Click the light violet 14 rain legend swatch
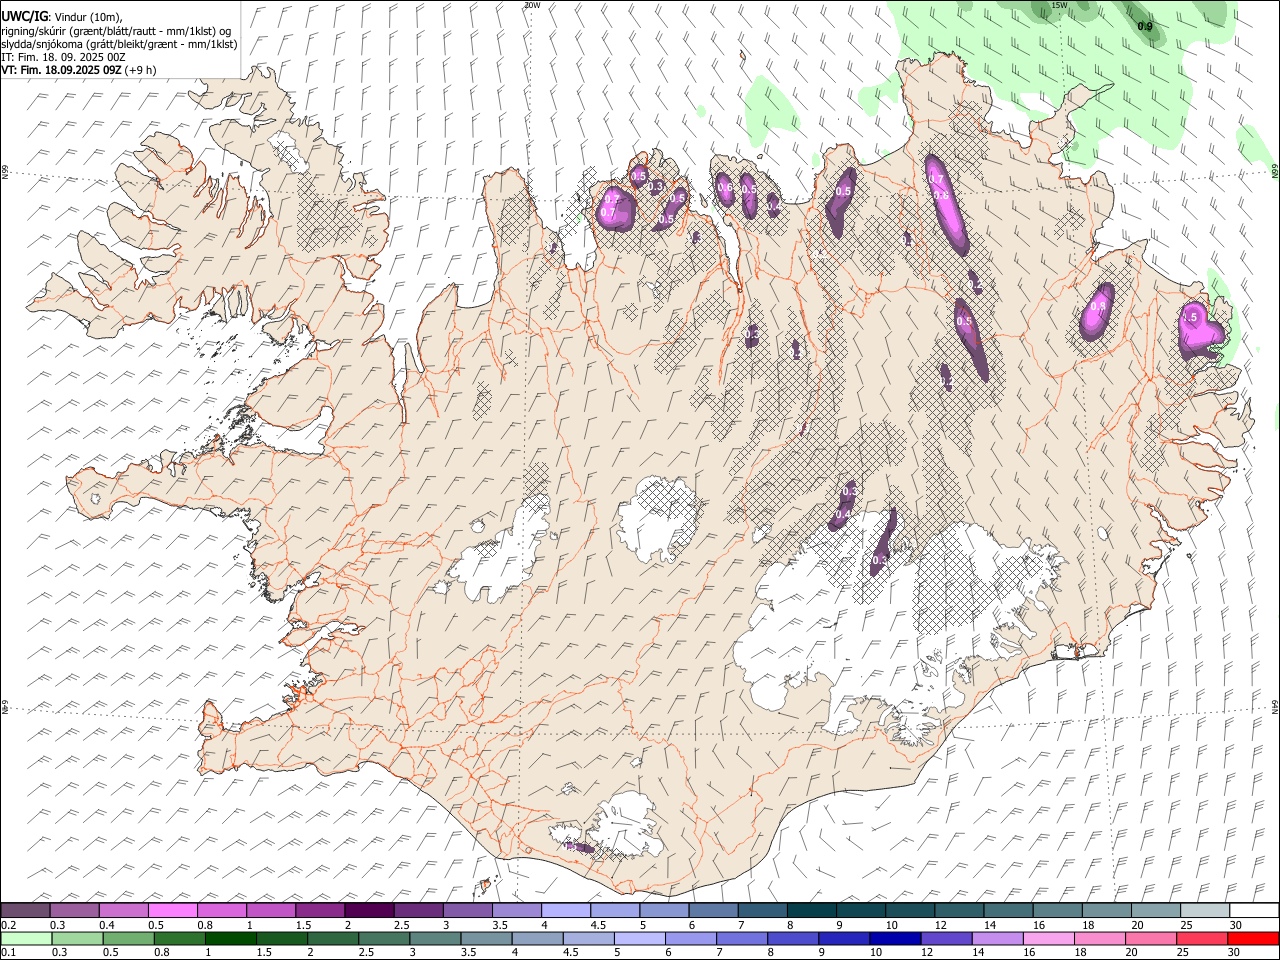 tap(996, 939)
